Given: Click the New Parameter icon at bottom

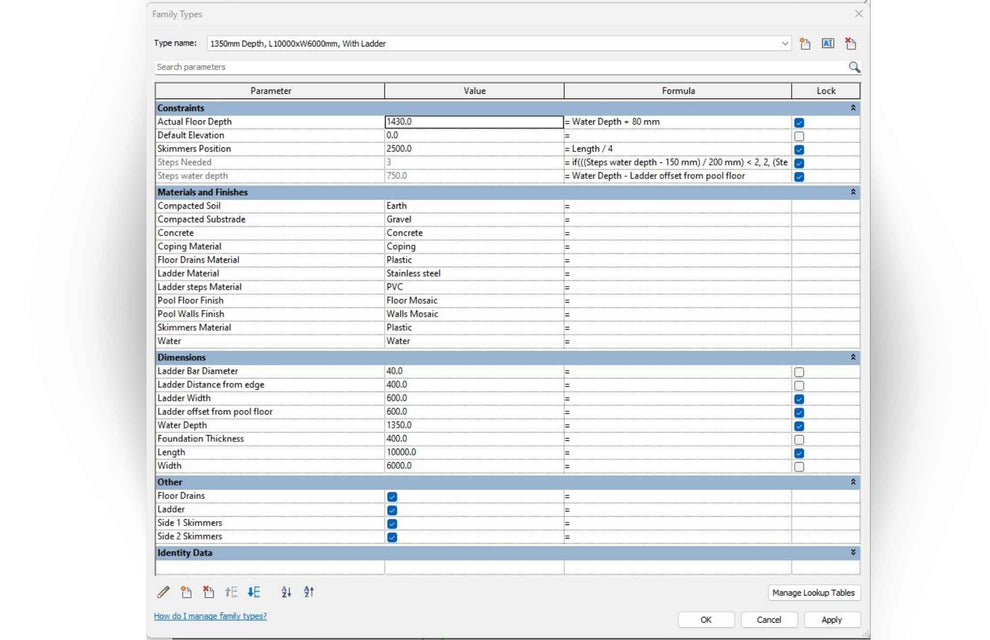Looking at the screenshot, I should point(186,592).
